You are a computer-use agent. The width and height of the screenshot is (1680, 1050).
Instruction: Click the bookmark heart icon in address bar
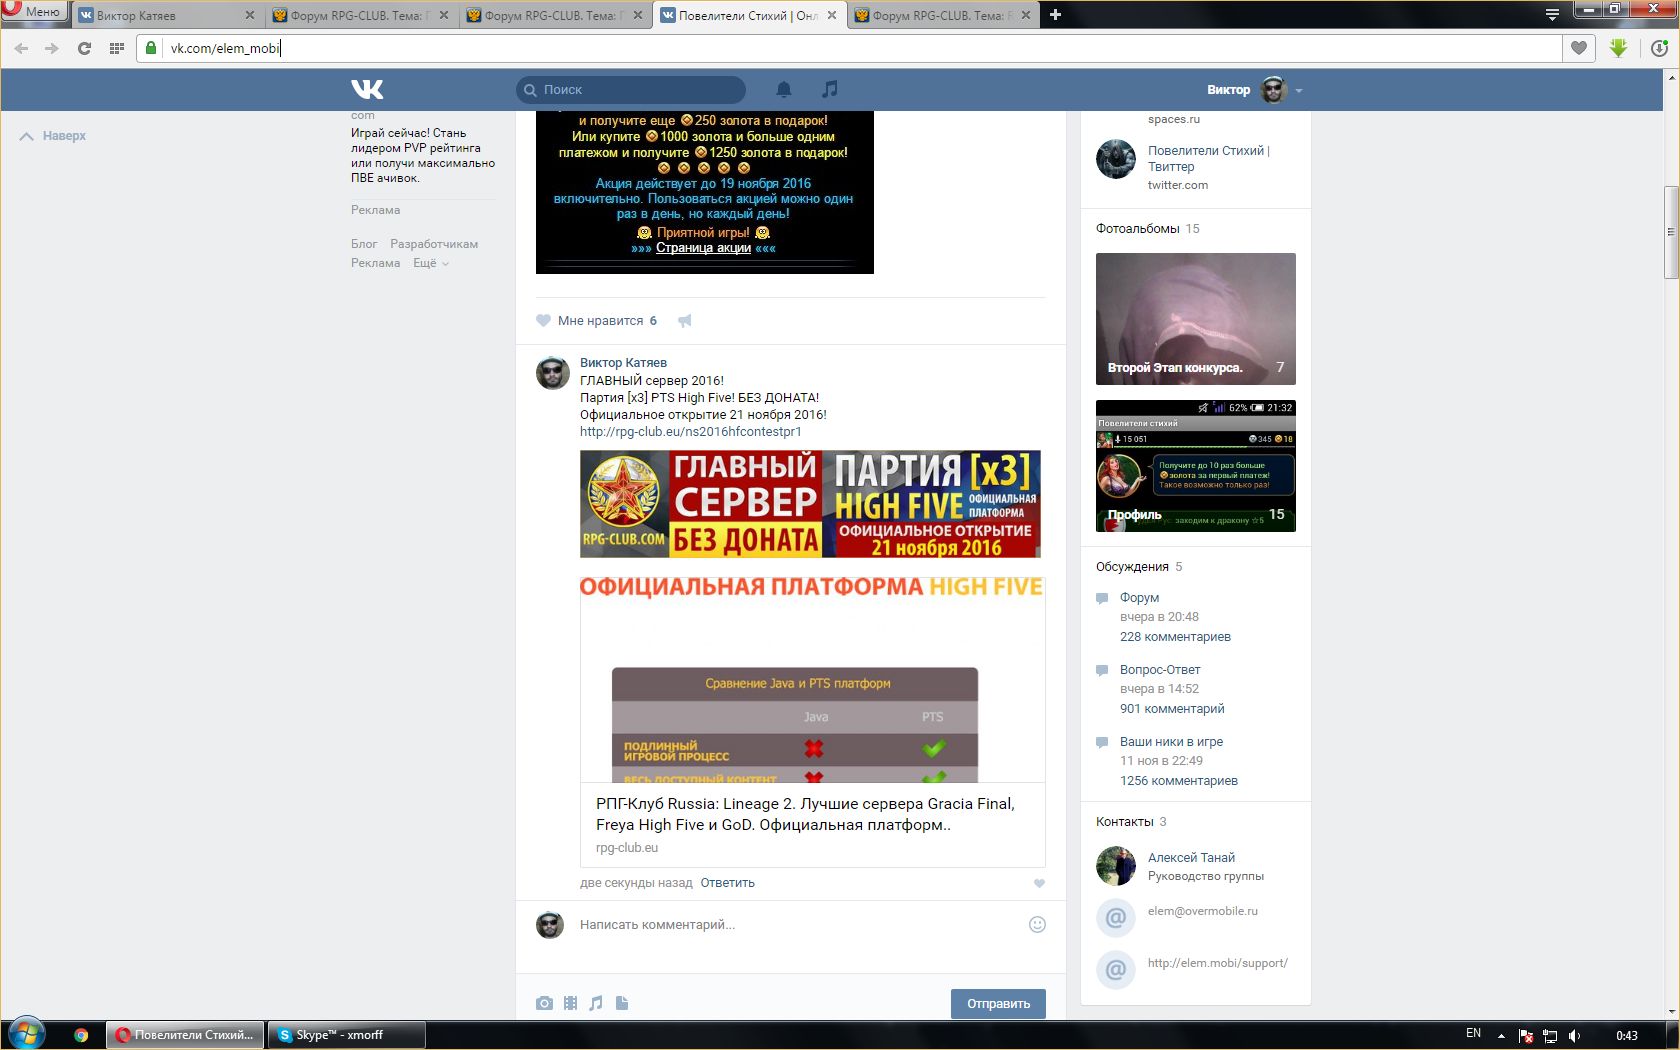1579,48
